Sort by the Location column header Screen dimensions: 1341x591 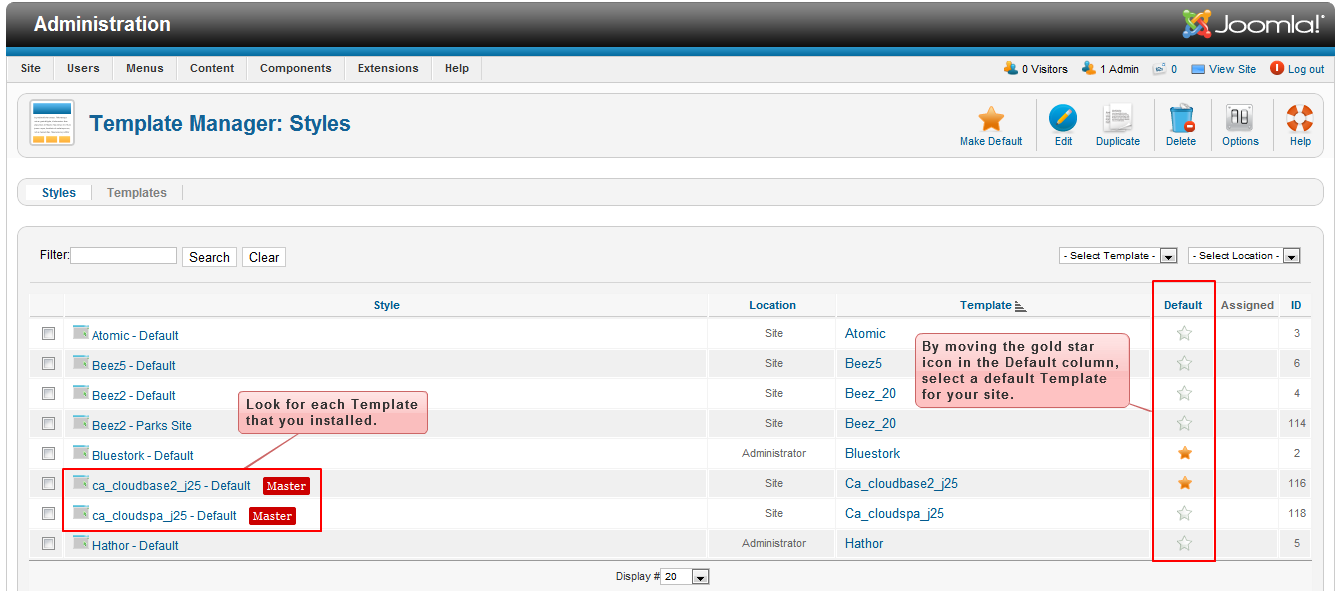pos(772,305)
